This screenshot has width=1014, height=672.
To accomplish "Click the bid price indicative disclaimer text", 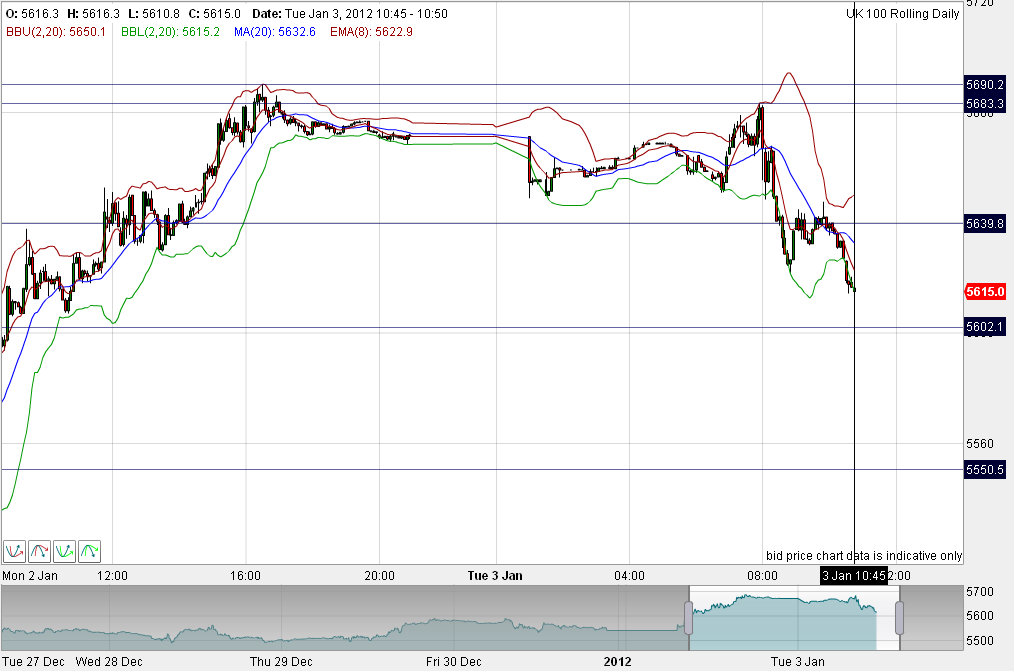I will pyautogui.click(x=864, y=555).
